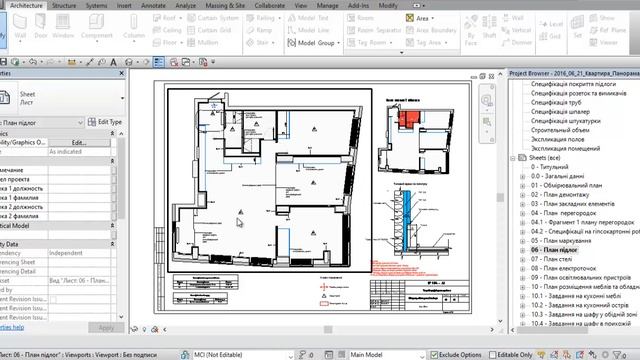
Task: Select the Строительный объем schedule
Action: pos(560,130)
